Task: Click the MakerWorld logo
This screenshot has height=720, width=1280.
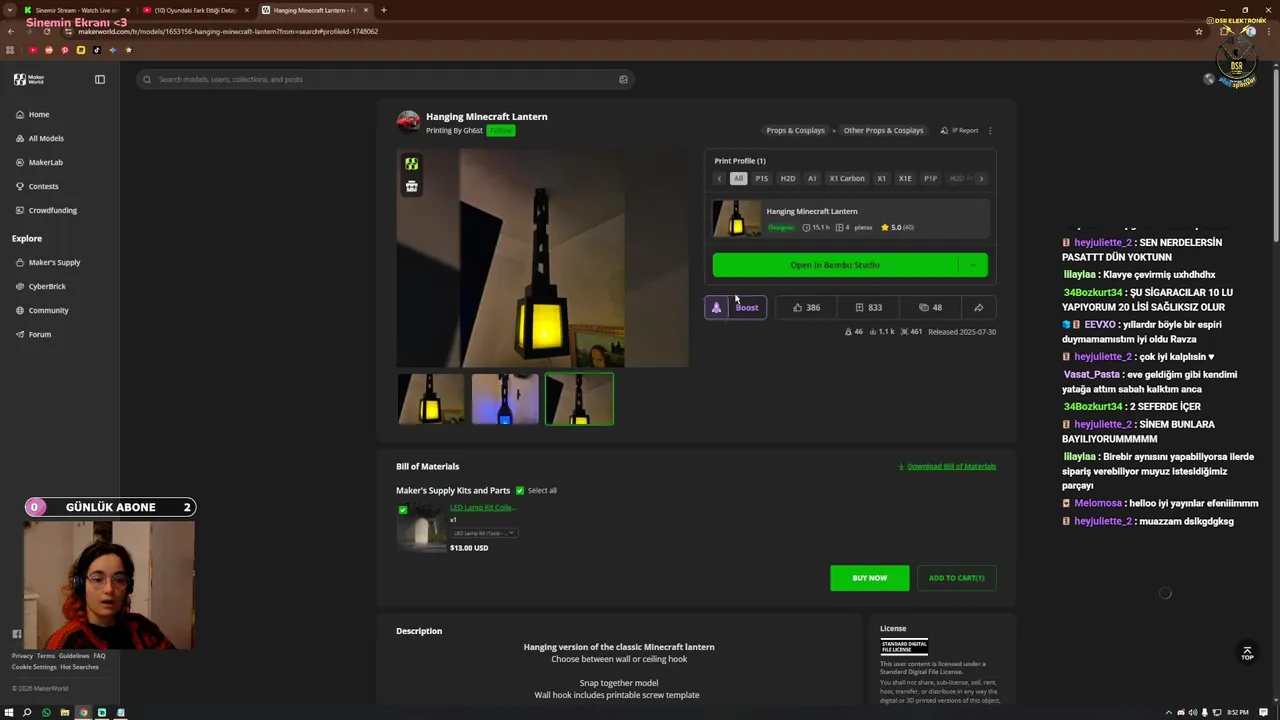Action: click(x=28, y=79)
